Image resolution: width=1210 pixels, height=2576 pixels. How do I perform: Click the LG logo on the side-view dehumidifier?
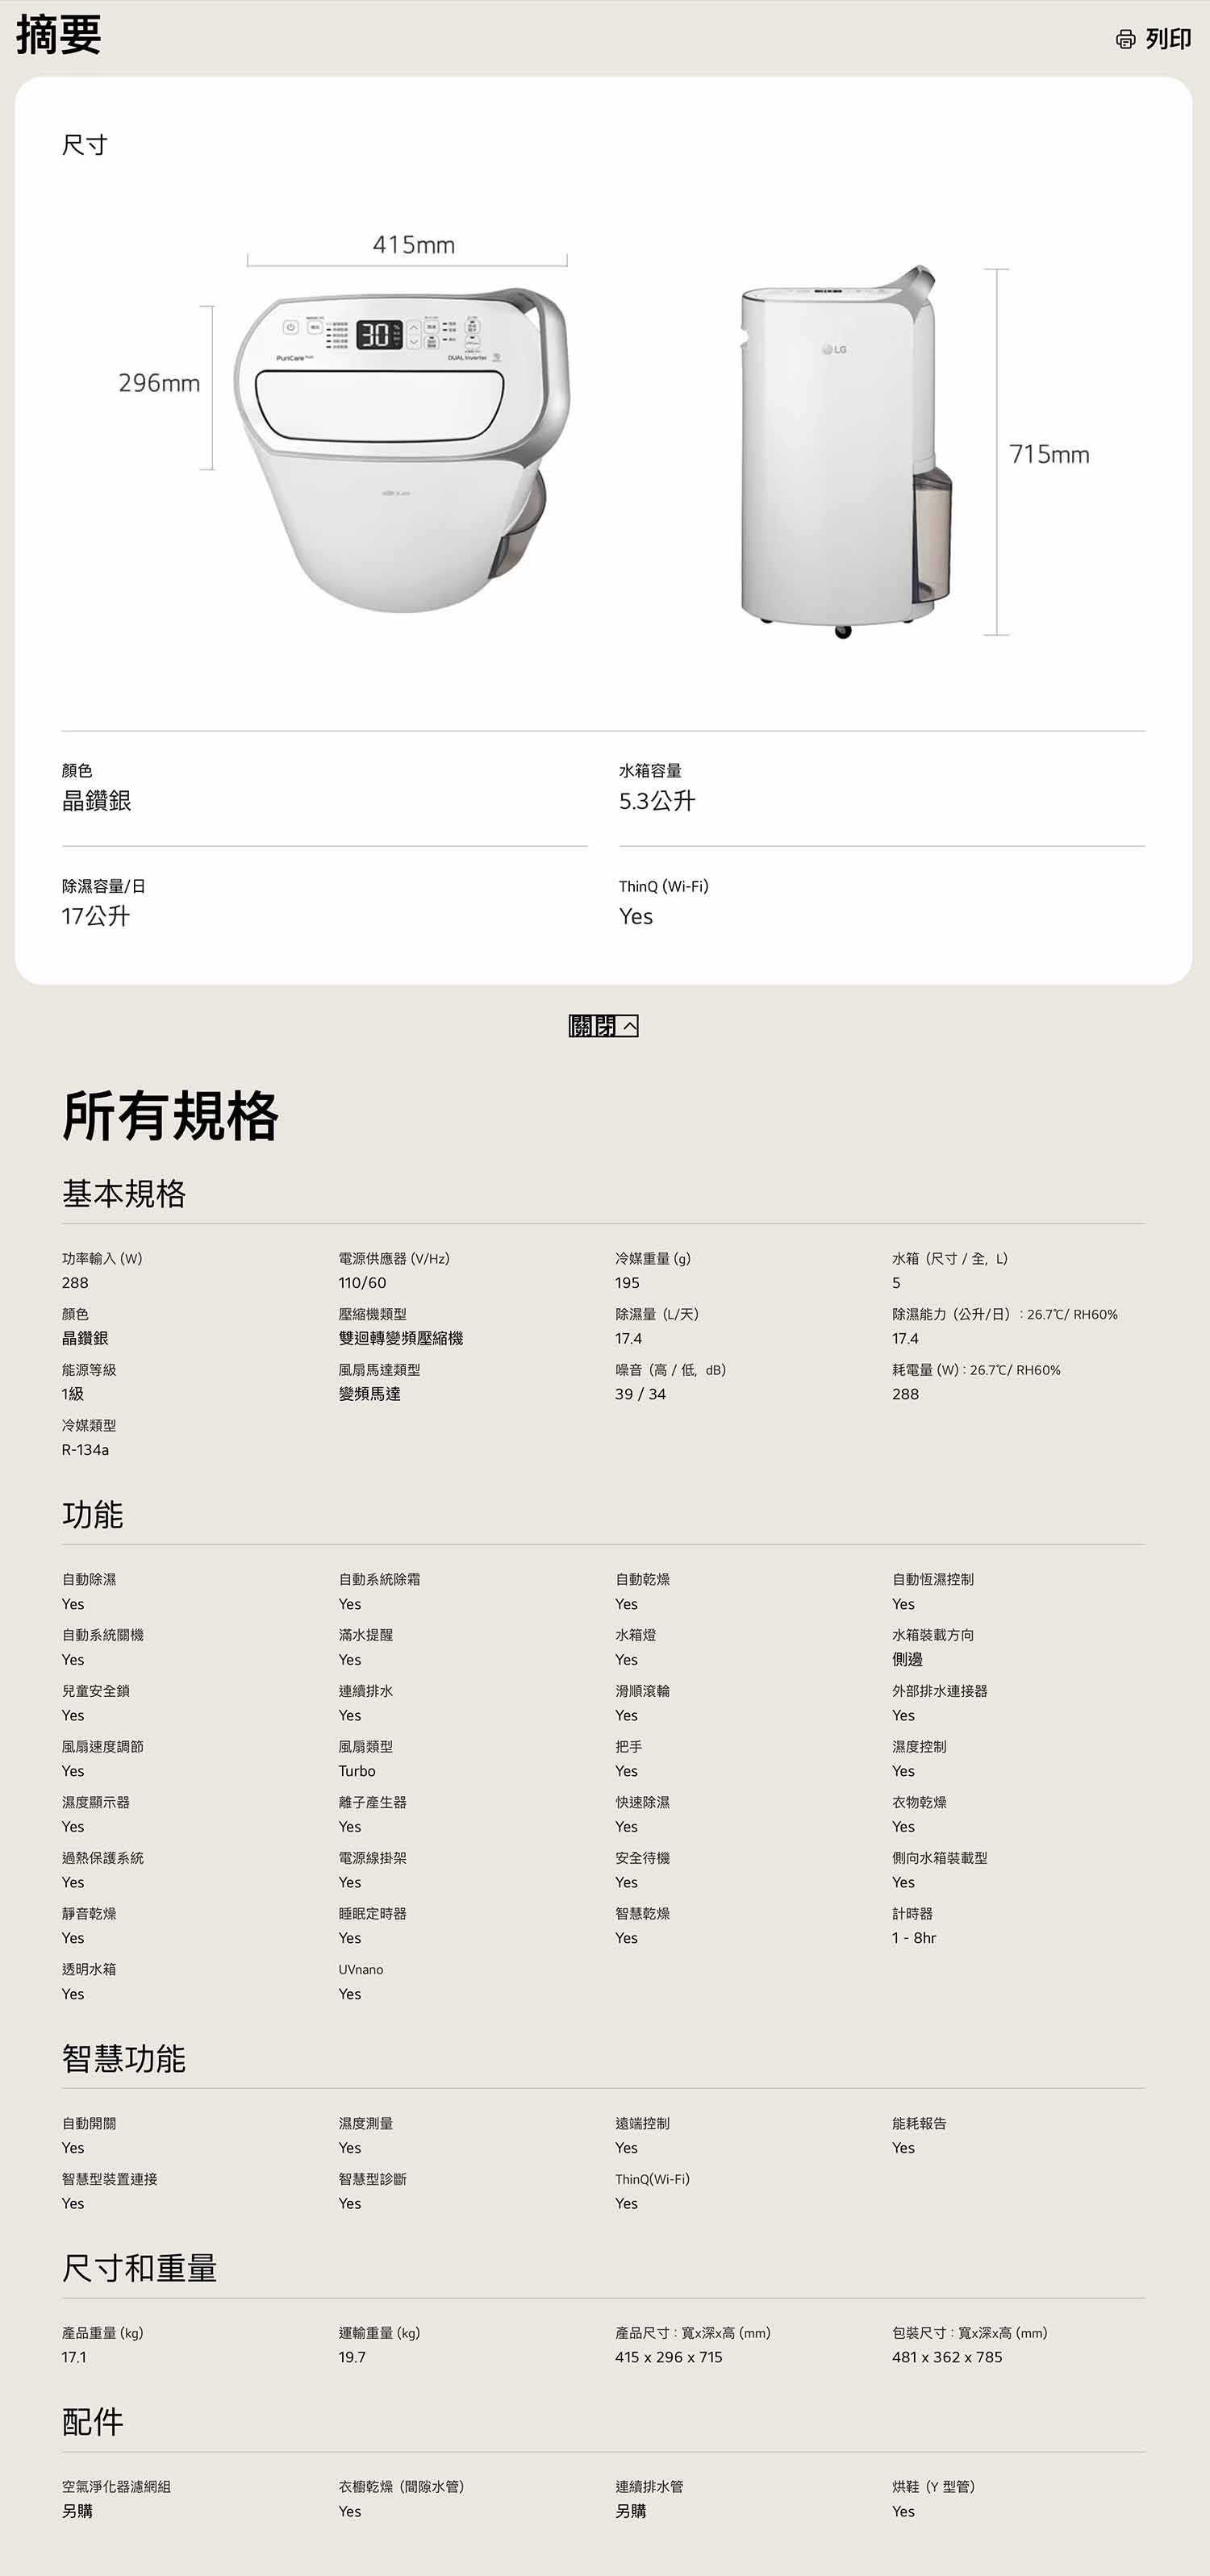tap(834, 349)
